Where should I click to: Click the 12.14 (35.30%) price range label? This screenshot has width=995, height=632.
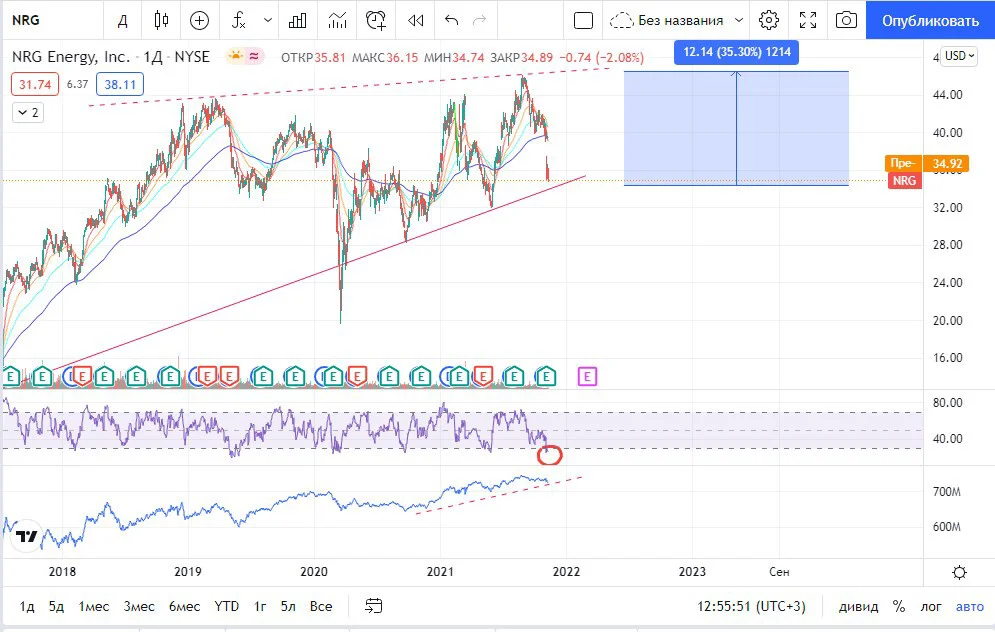(x=737, y=52)
